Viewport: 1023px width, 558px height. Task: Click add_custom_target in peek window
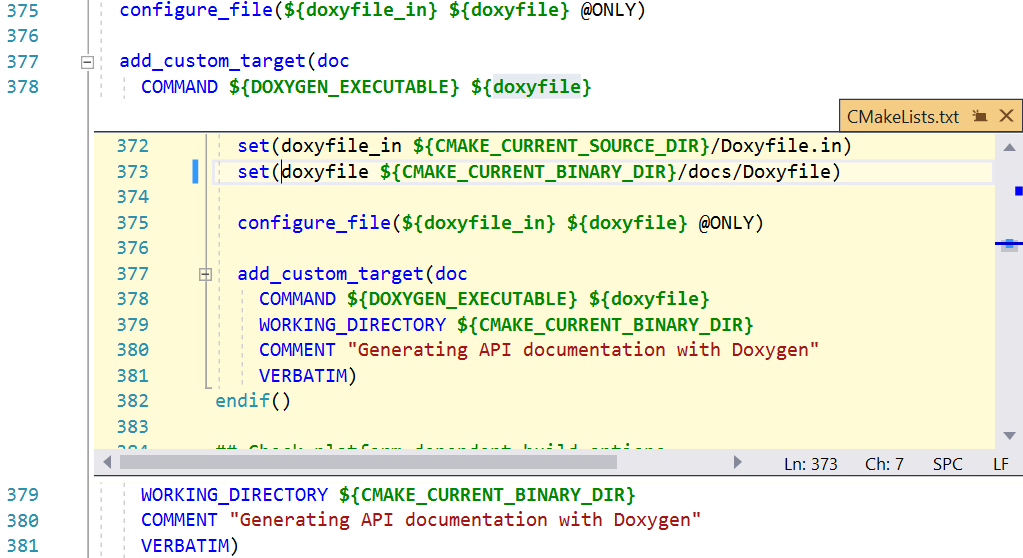pyautogui.click(x=330, y=274)
